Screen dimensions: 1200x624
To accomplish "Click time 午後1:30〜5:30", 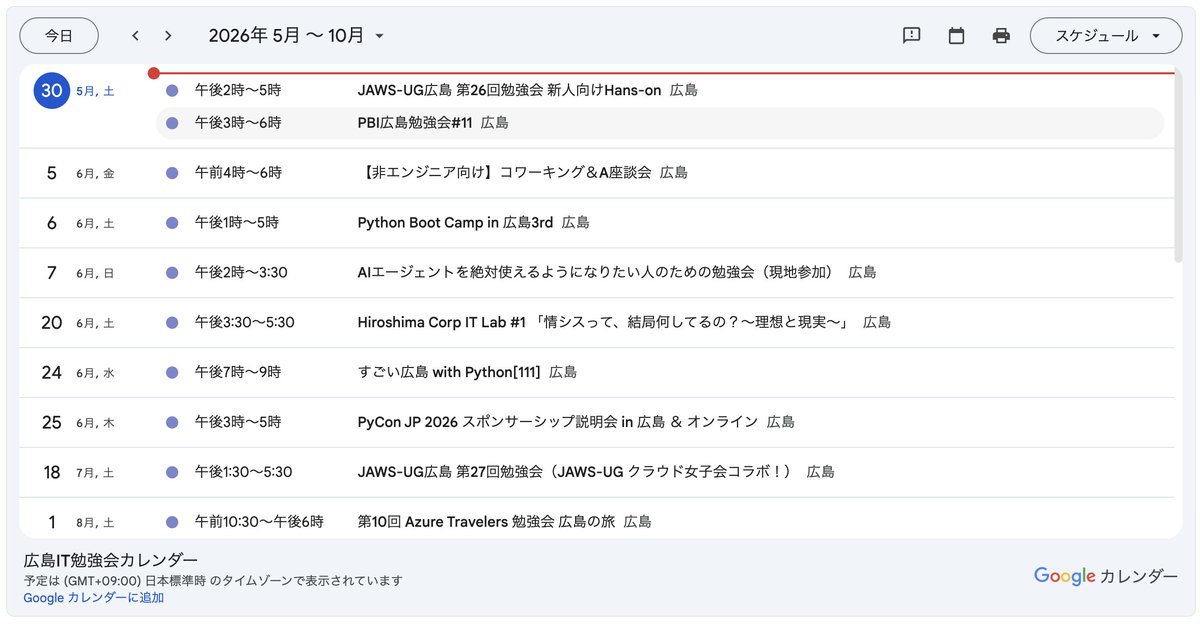I will 243,472.
